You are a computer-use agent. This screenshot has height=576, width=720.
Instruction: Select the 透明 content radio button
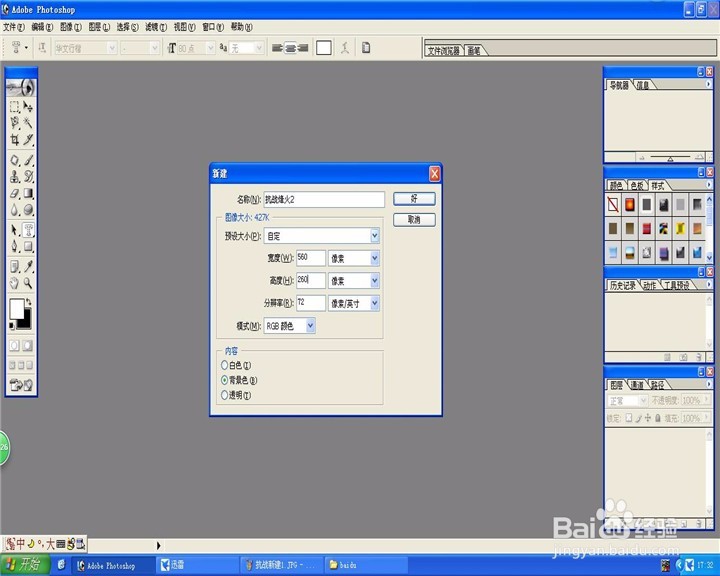(x=225, y=395)
